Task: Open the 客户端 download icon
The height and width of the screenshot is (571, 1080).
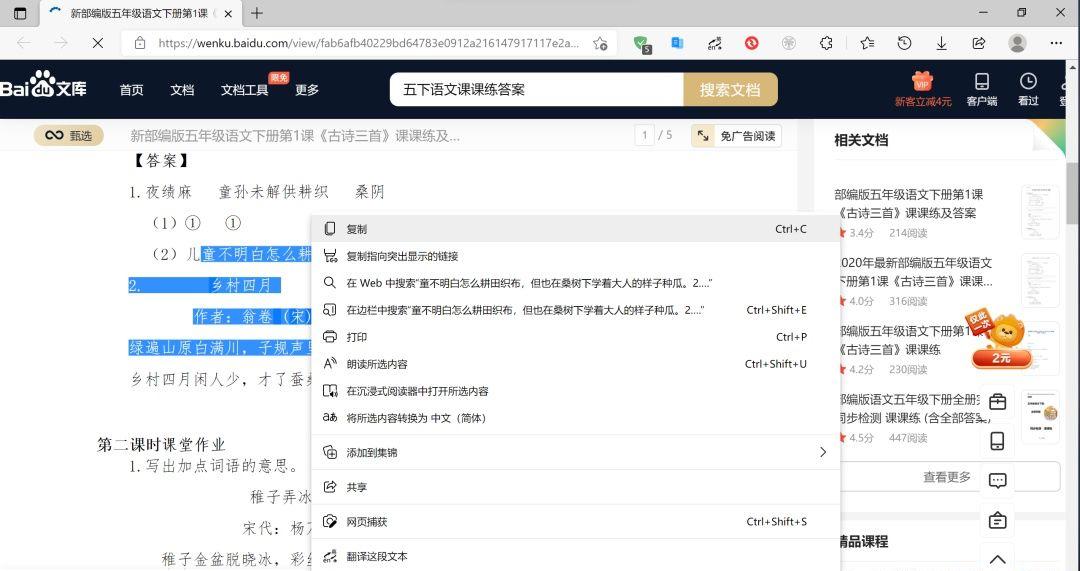Action: (982, 89)
